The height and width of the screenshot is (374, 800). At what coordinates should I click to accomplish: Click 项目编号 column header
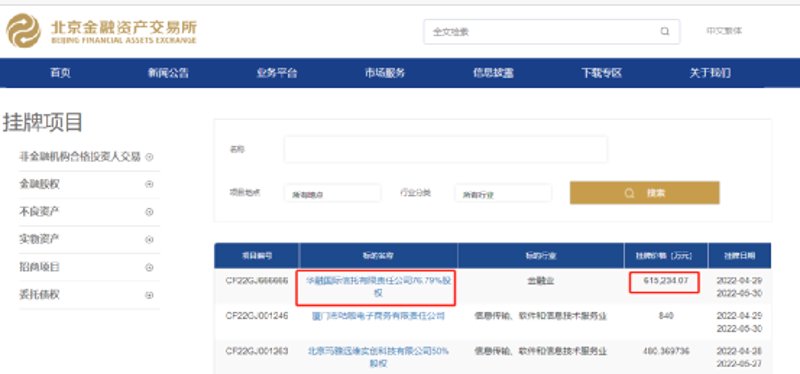click(257, 256)
